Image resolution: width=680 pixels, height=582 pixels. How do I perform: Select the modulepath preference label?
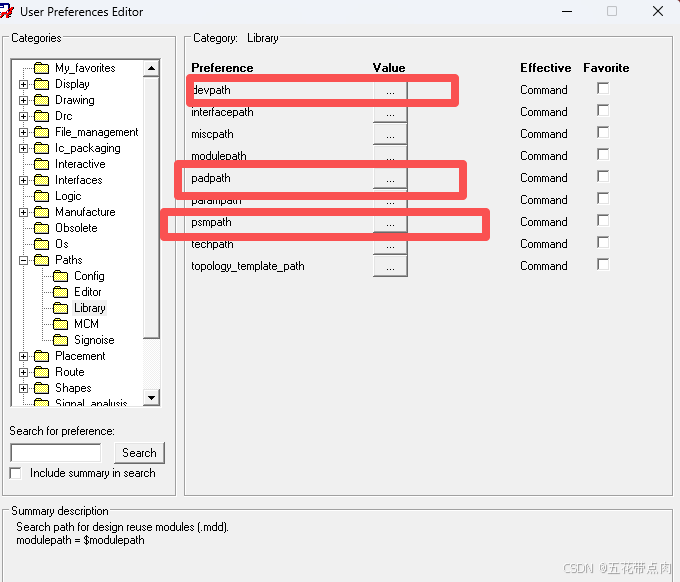219,156
